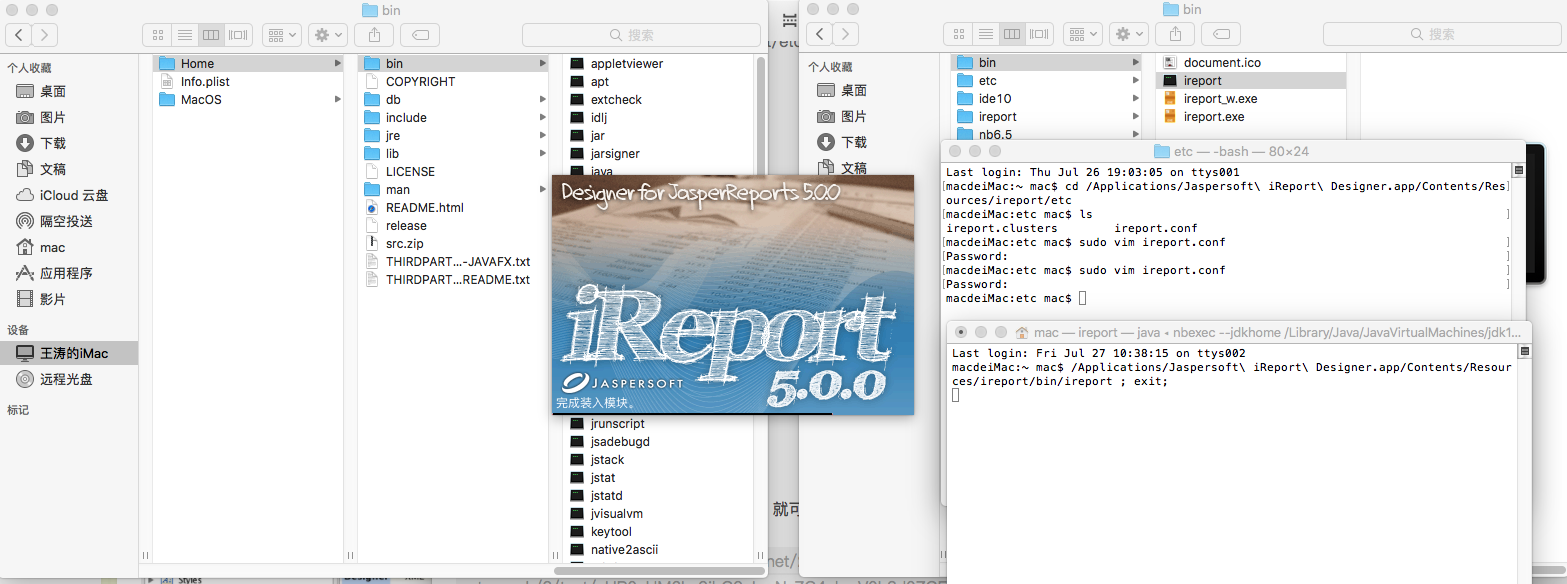Click the iReport 5.0.0 splash screen

pos(733,295)
